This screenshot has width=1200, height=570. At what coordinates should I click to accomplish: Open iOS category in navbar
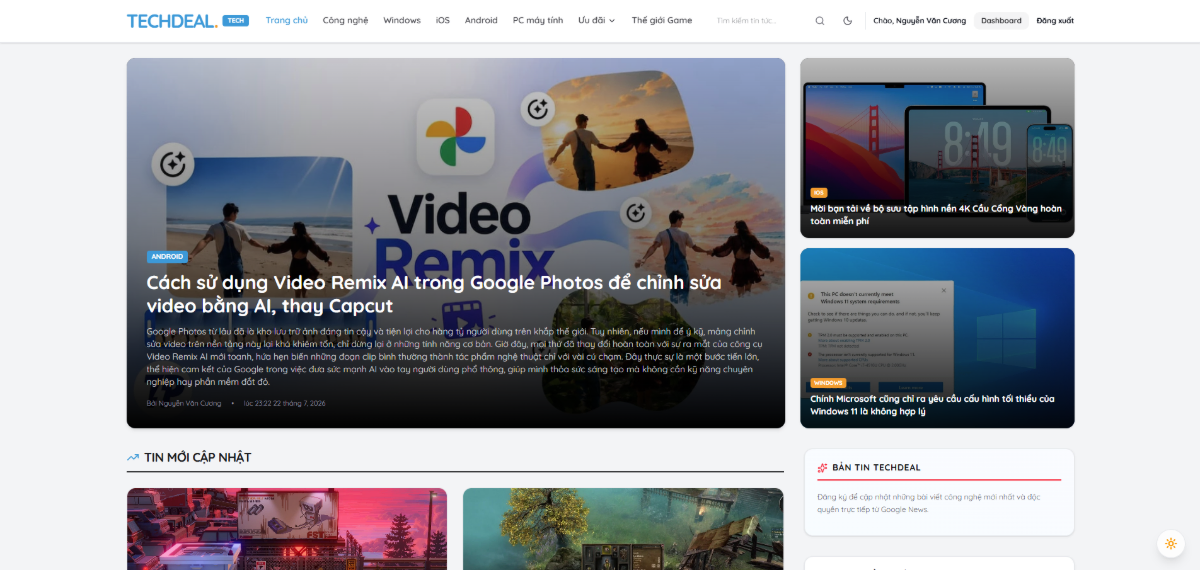click(x=443, y=20)
